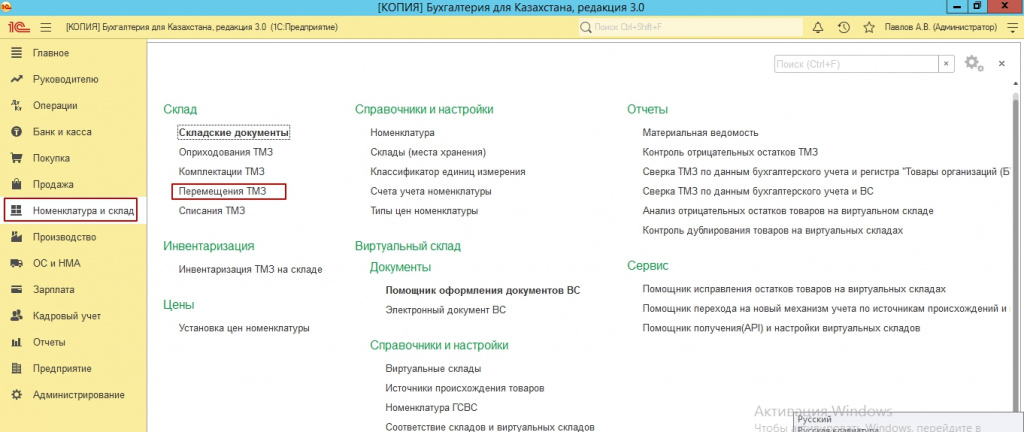Click user name Павлов А.В. (Администратор)
Image resolution: width=1024 pixels, height=432 pixels.
[x=941, y=27]
